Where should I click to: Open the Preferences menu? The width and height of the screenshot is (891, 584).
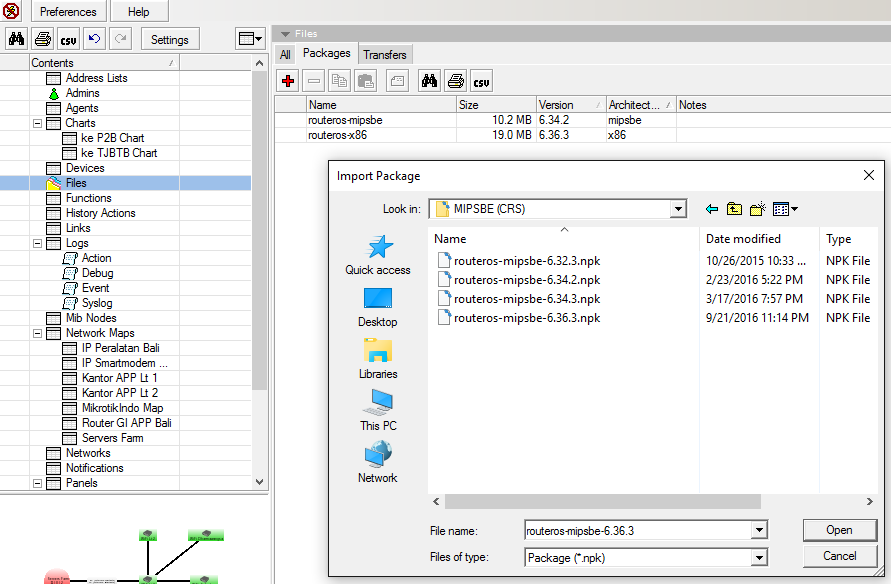click(68, 11)
